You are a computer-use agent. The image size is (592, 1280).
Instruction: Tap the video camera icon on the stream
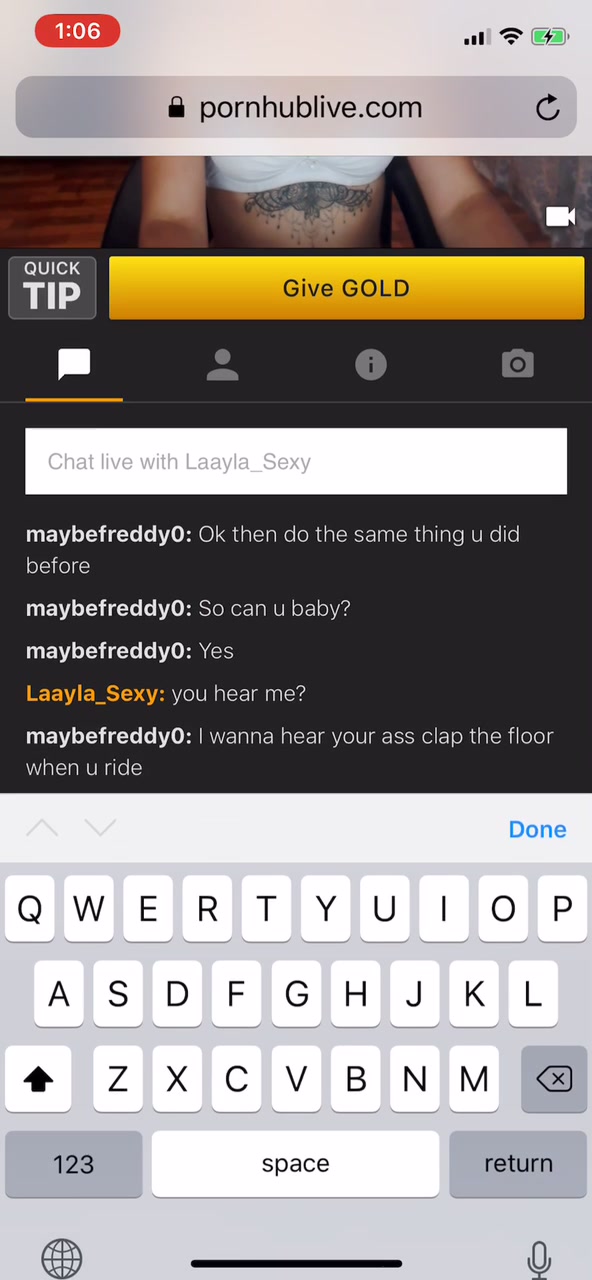click(x=560, y=216)
